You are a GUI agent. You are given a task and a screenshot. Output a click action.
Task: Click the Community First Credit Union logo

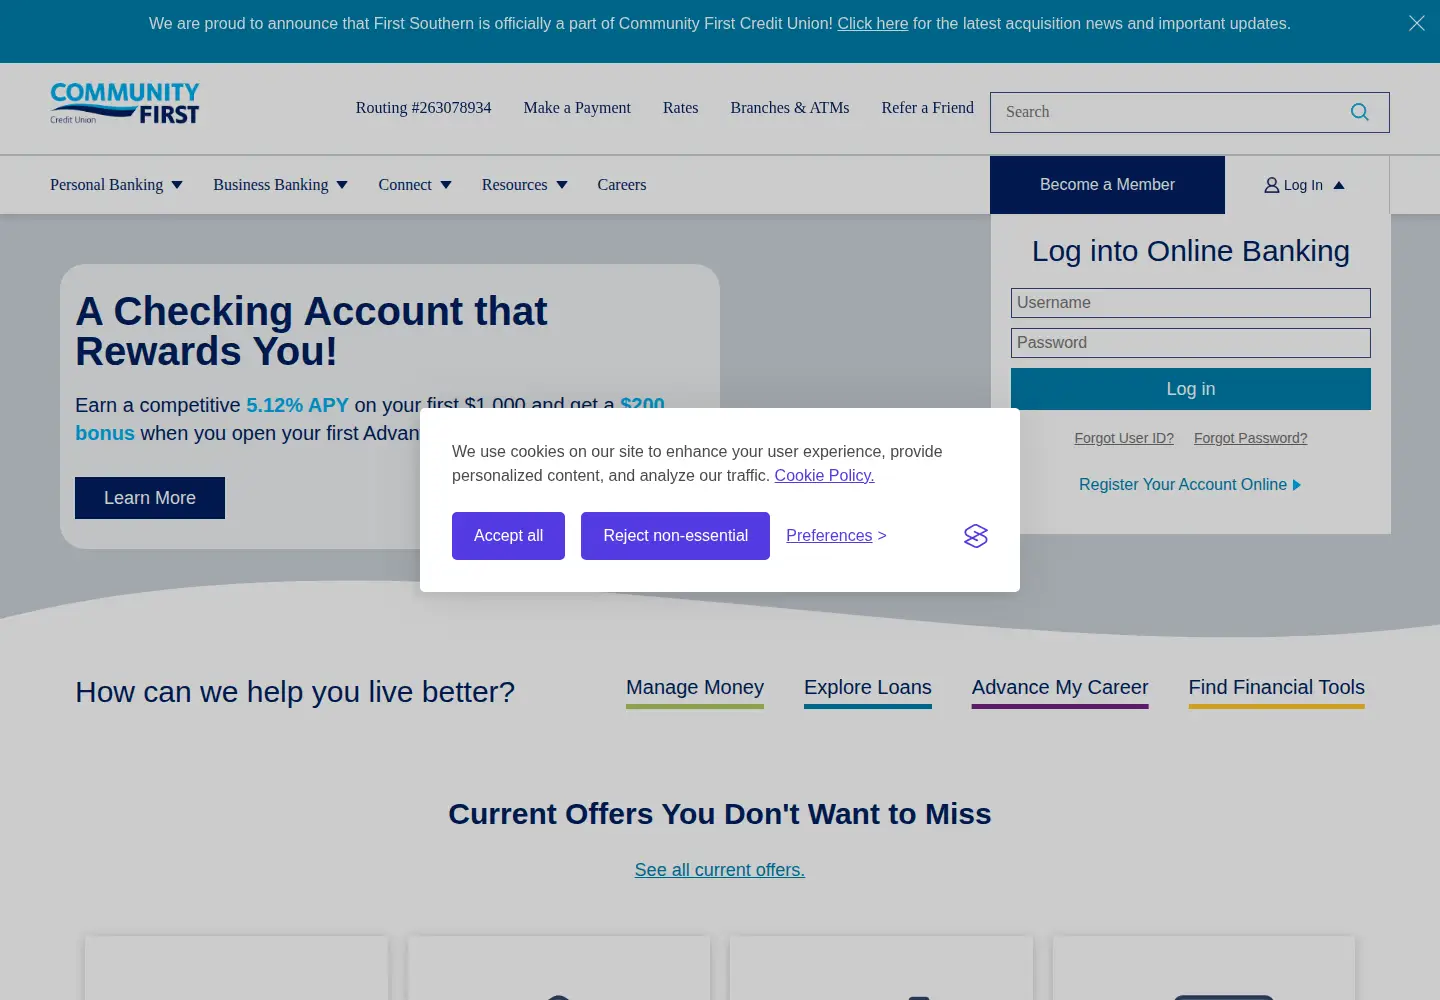(125, 104)
